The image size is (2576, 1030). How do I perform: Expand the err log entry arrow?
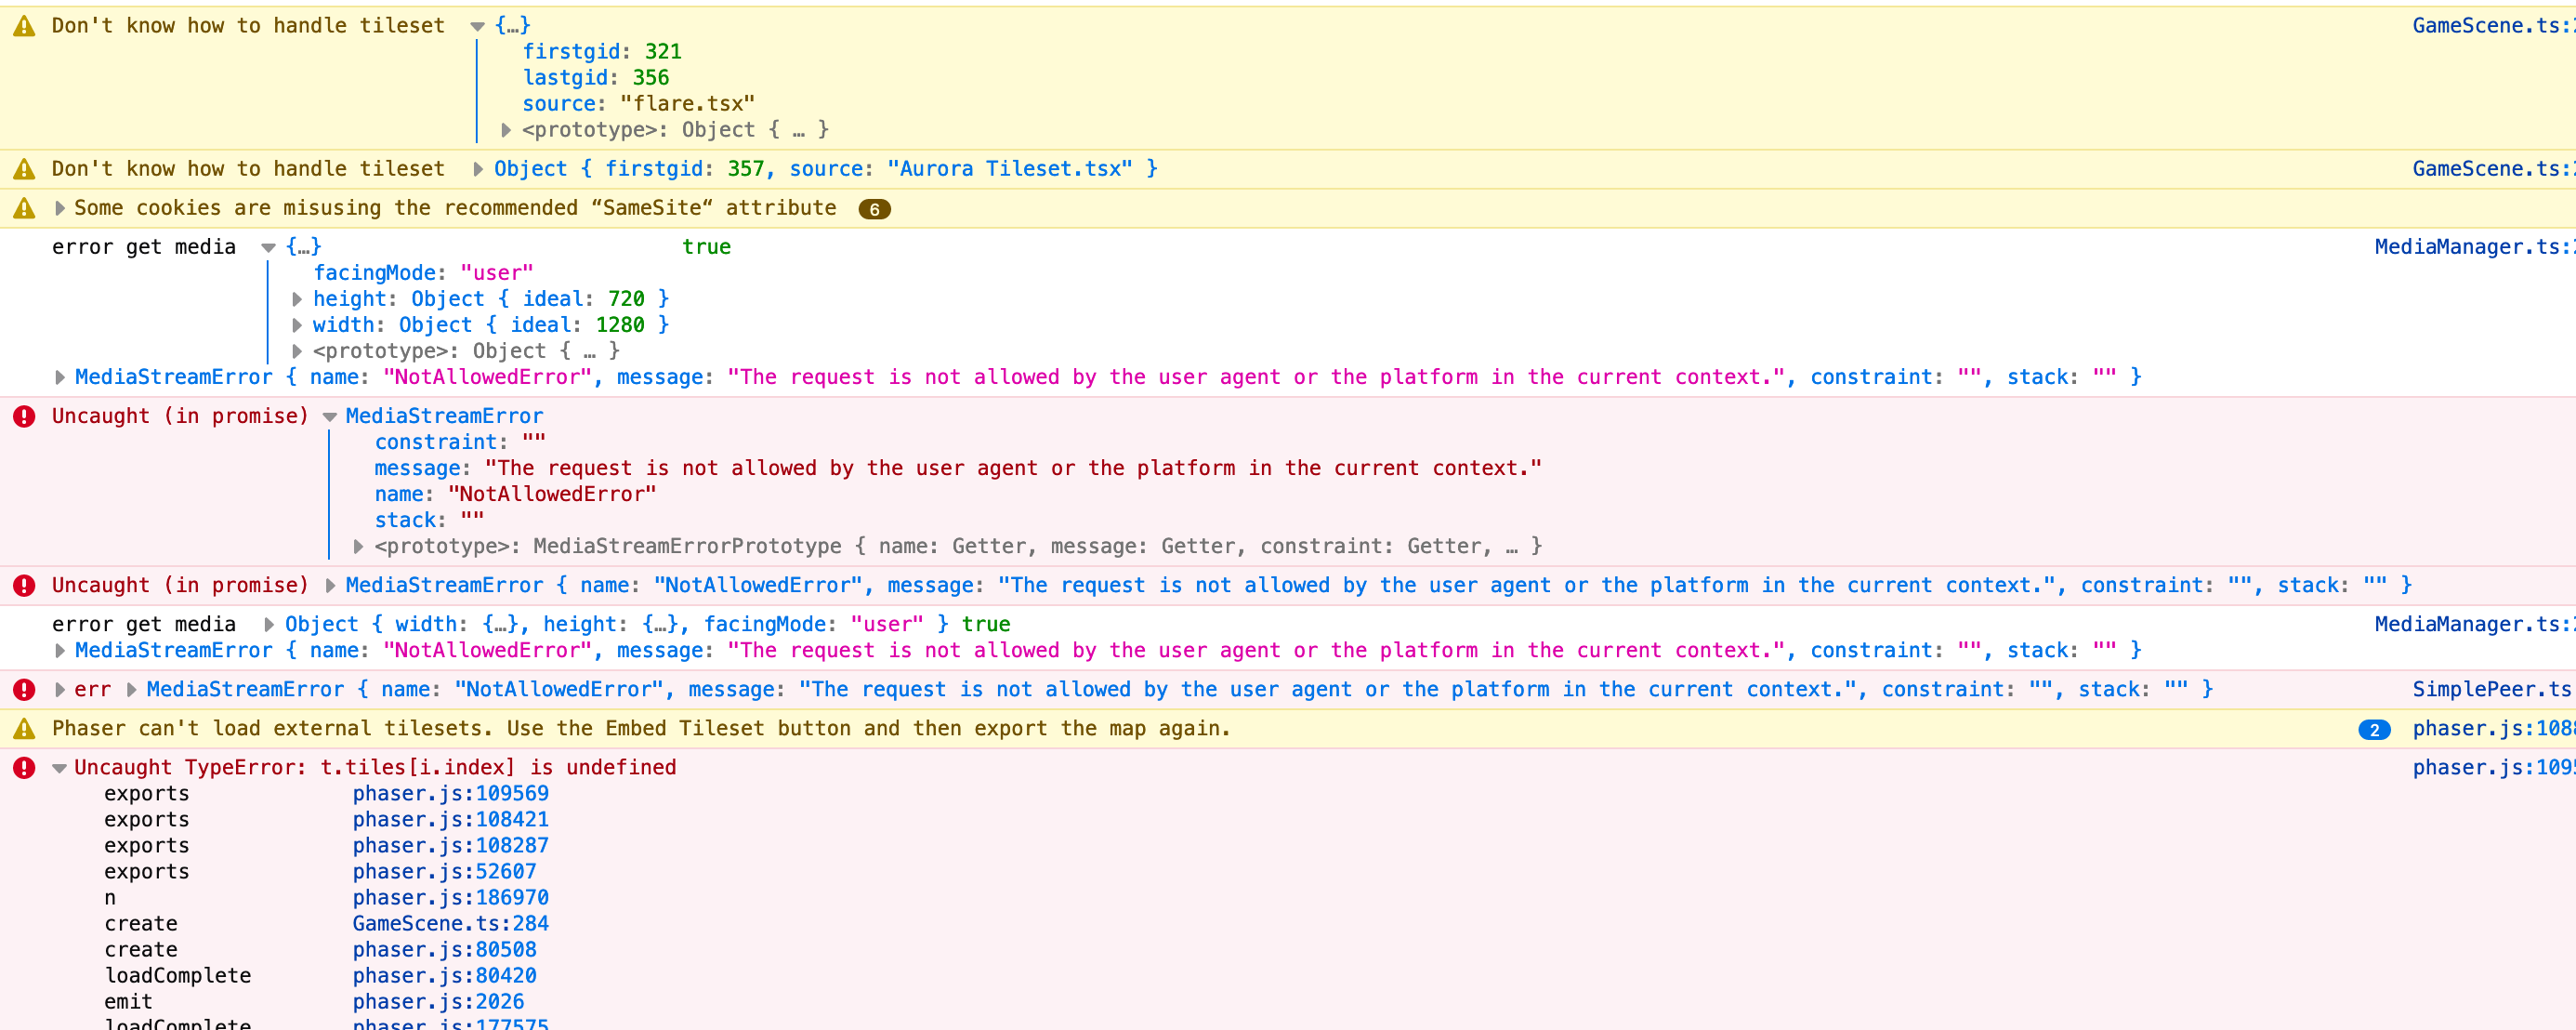tap(60, 689)
